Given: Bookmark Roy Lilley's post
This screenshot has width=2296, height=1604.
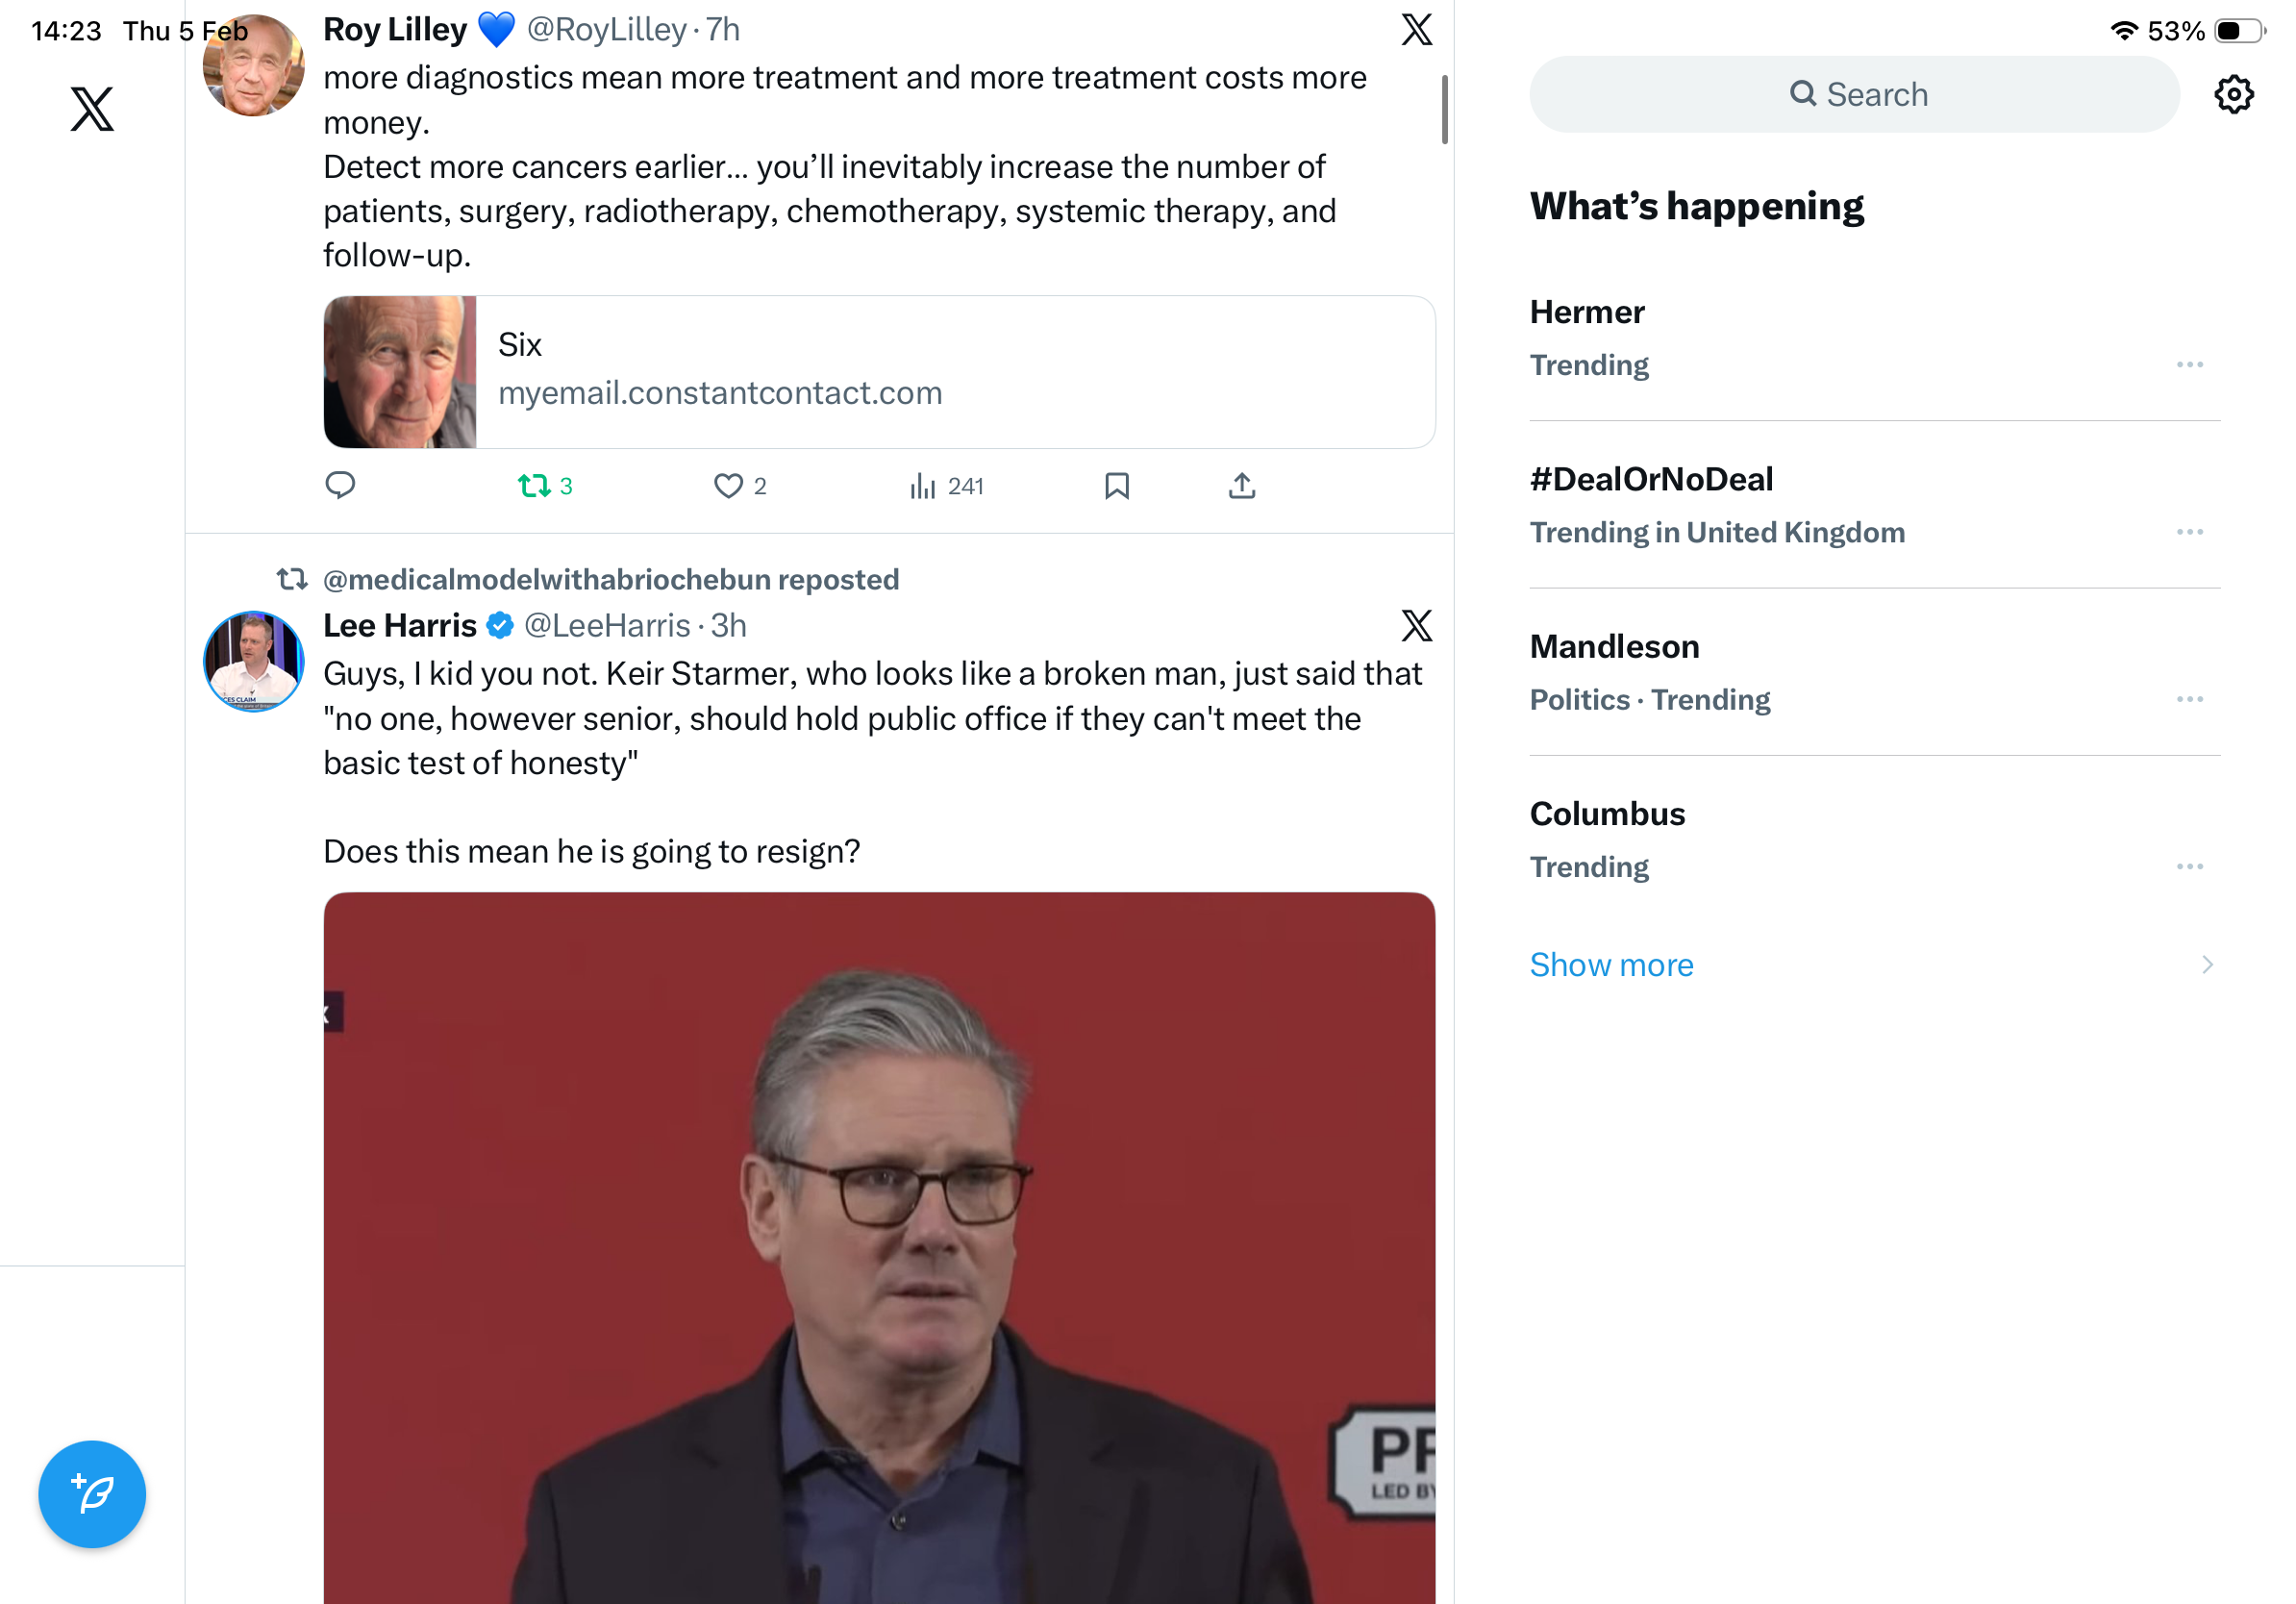Looking at the screenshot, I should (1116, 486).
